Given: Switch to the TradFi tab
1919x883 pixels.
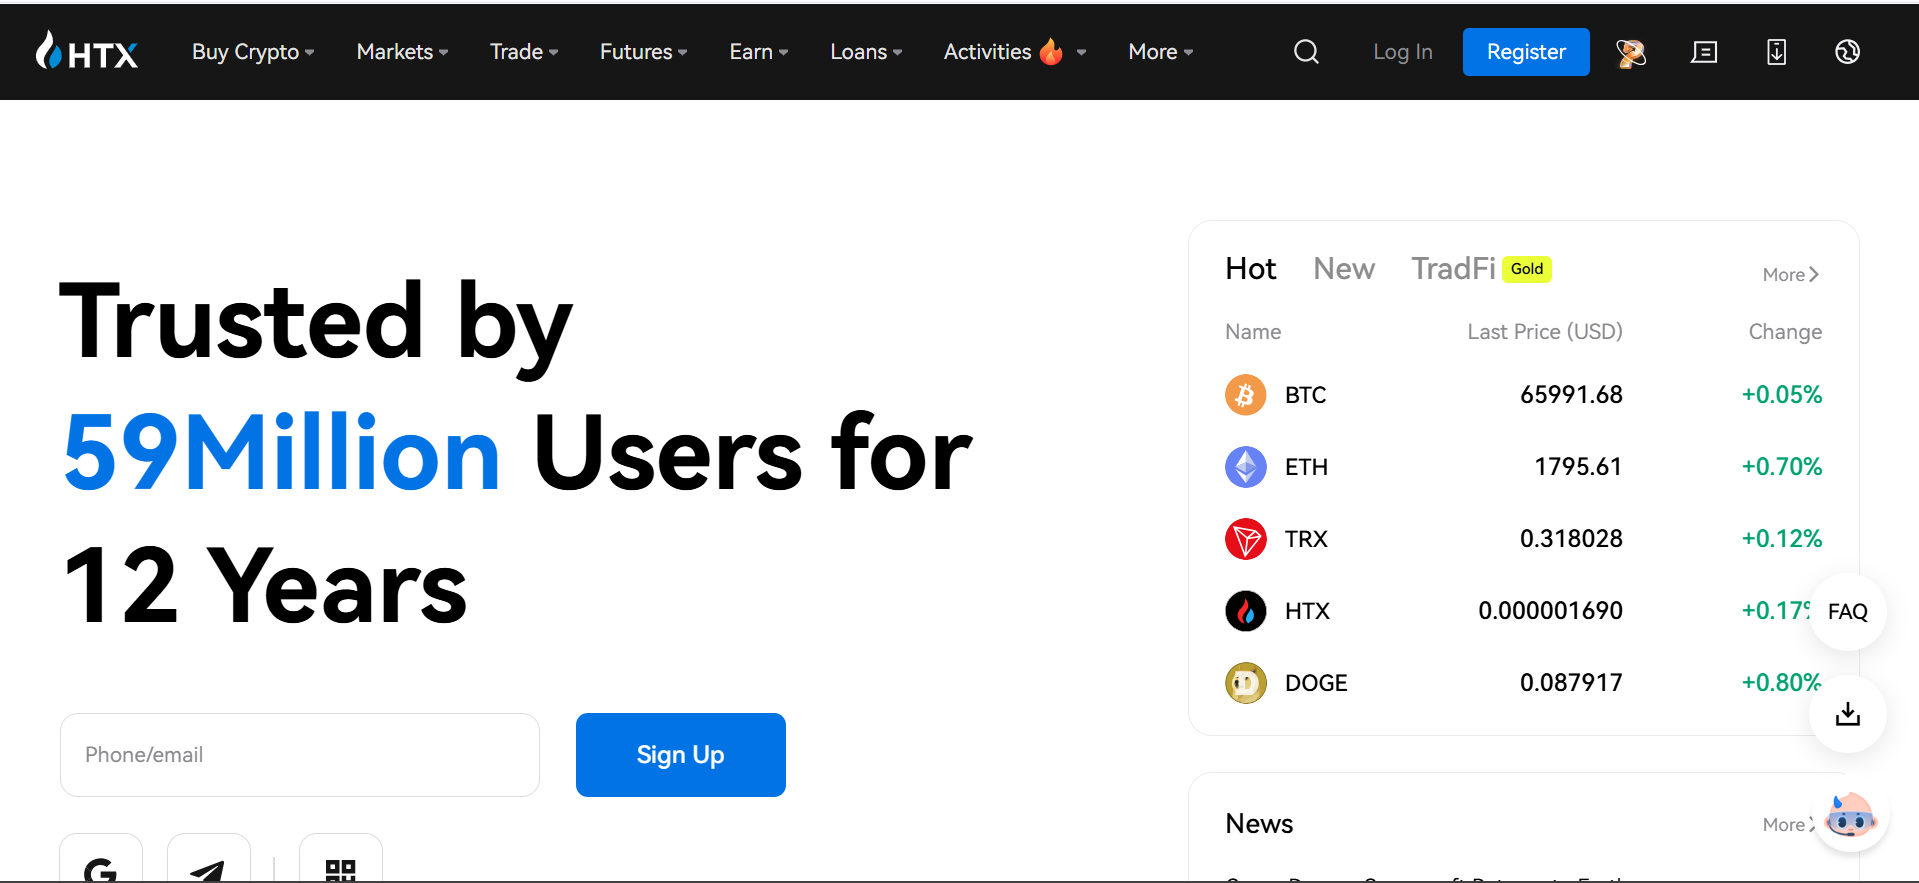Looking at the screenshot, I should [x=1453, y=269].
